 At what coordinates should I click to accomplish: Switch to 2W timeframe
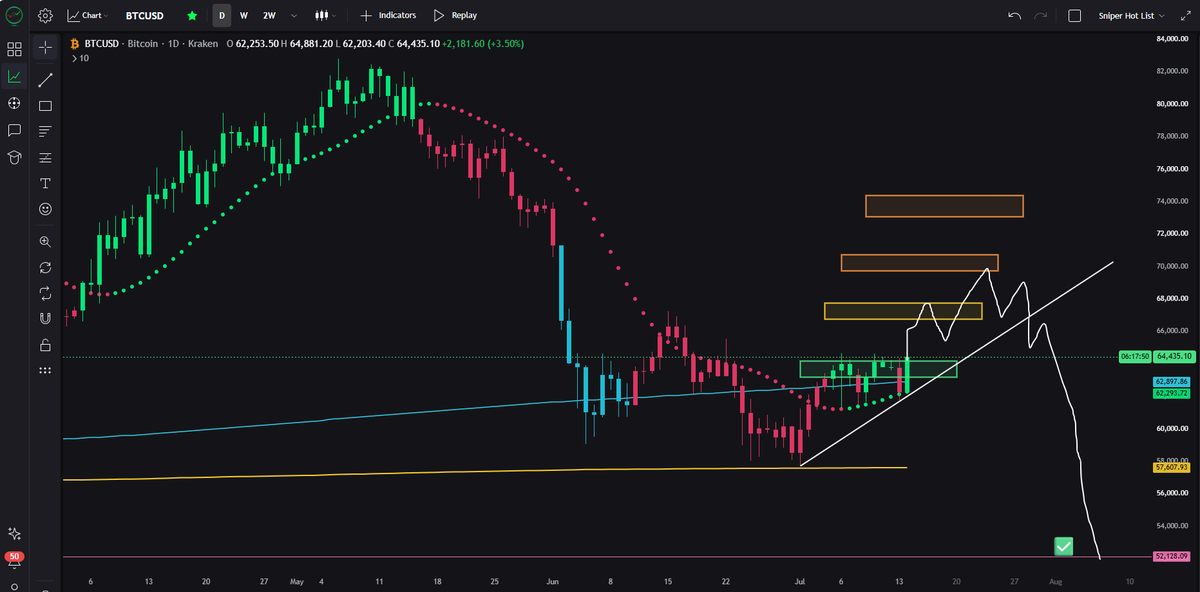coord(269,15)
